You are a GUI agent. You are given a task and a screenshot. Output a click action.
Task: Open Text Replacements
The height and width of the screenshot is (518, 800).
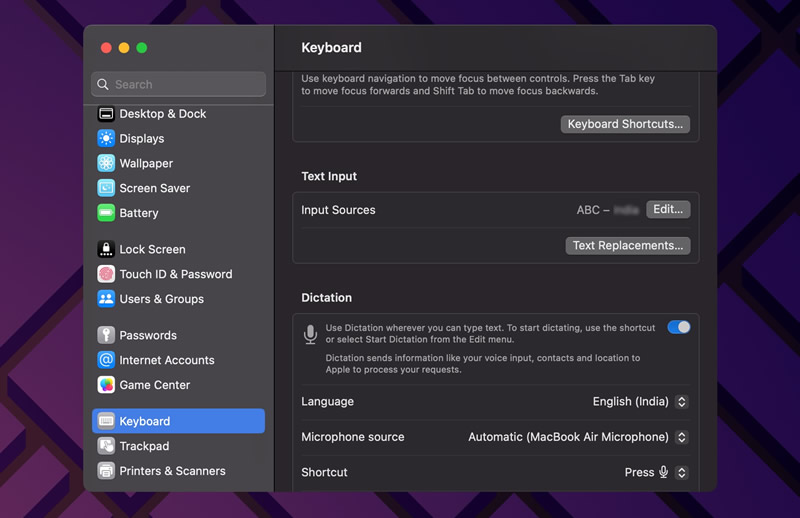(x=628, y=245)
